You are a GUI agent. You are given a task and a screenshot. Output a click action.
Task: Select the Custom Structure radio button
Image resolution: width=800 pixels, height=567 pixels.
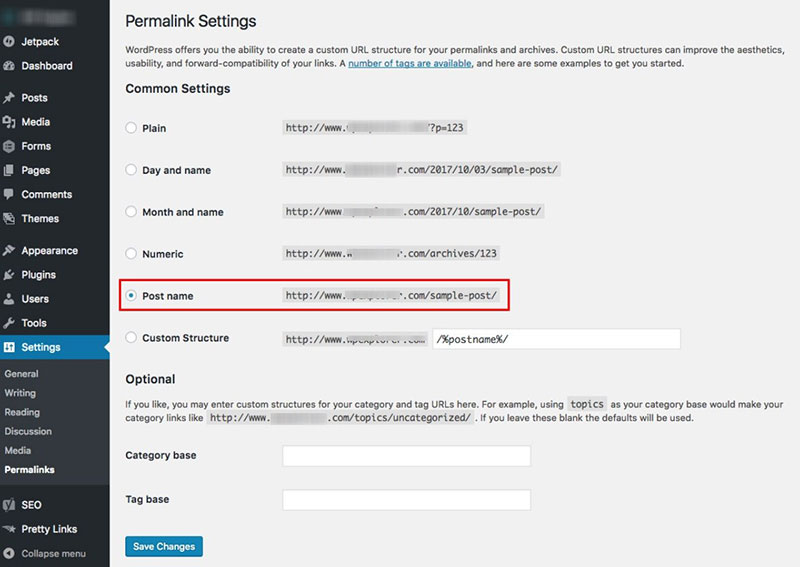pos(131,337)
